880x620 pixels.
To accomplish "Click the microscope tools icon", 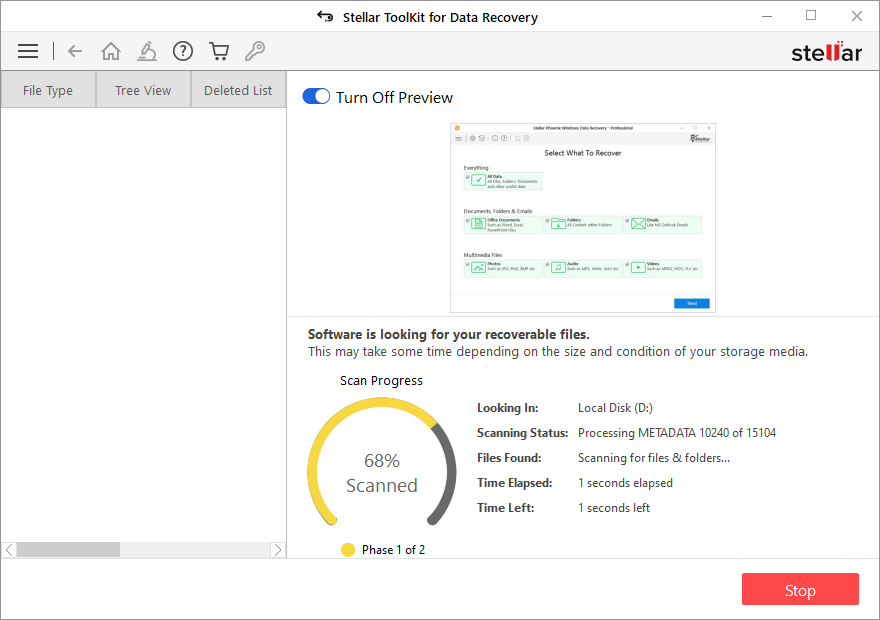I will [147, 51].
